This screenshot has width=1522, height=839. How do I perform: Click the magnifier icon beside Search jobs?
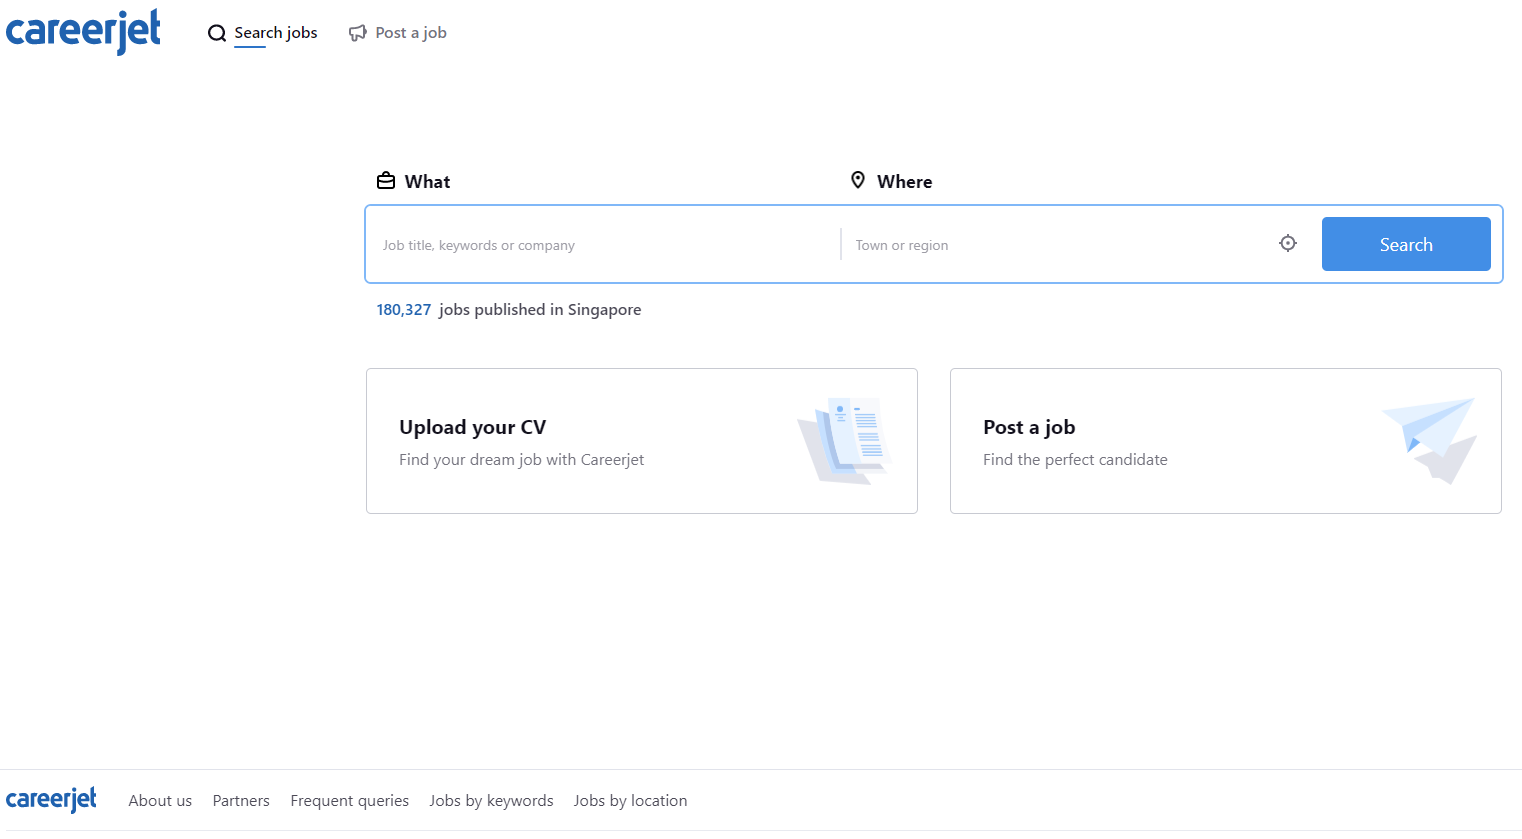tap(216, 33)
